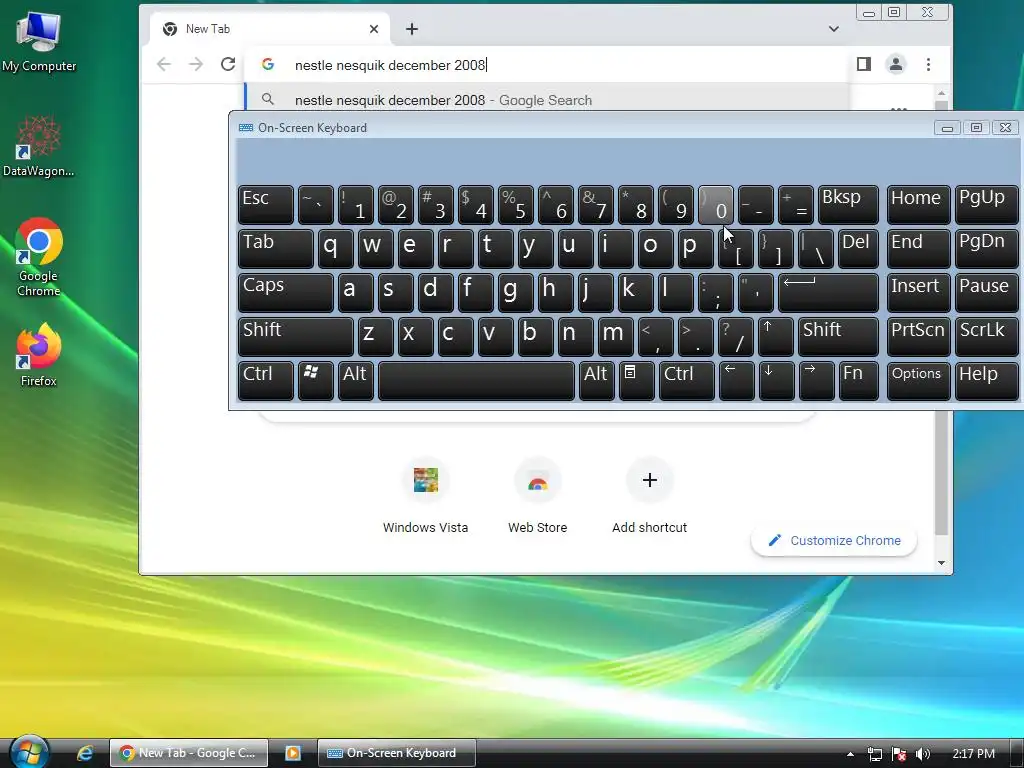Click the Chrome back arrow
Screen dimensions: 1024x768
tap(164, 64)
